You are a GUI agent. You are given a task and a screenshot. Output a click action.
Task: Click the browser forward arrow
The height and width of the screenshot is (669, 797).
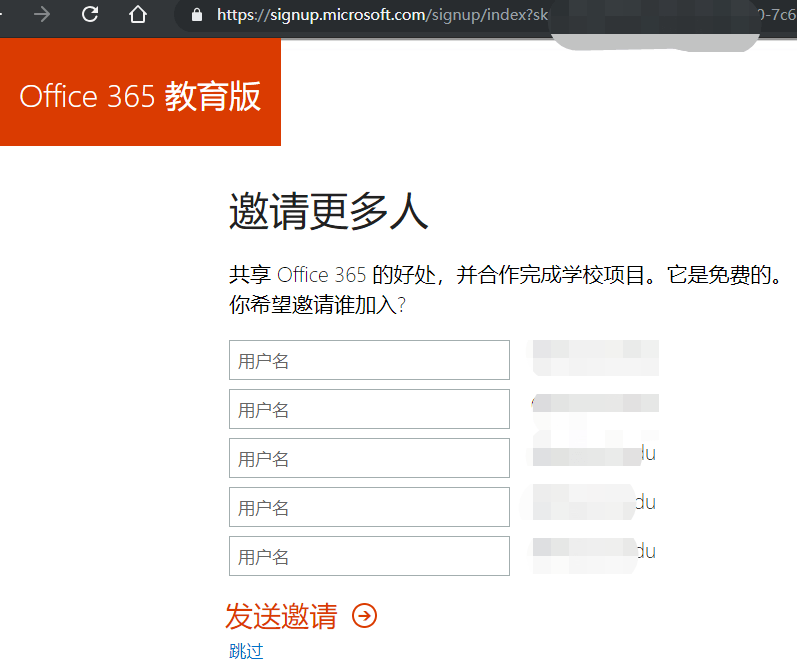pyautogui.click(x=42, y=14)
